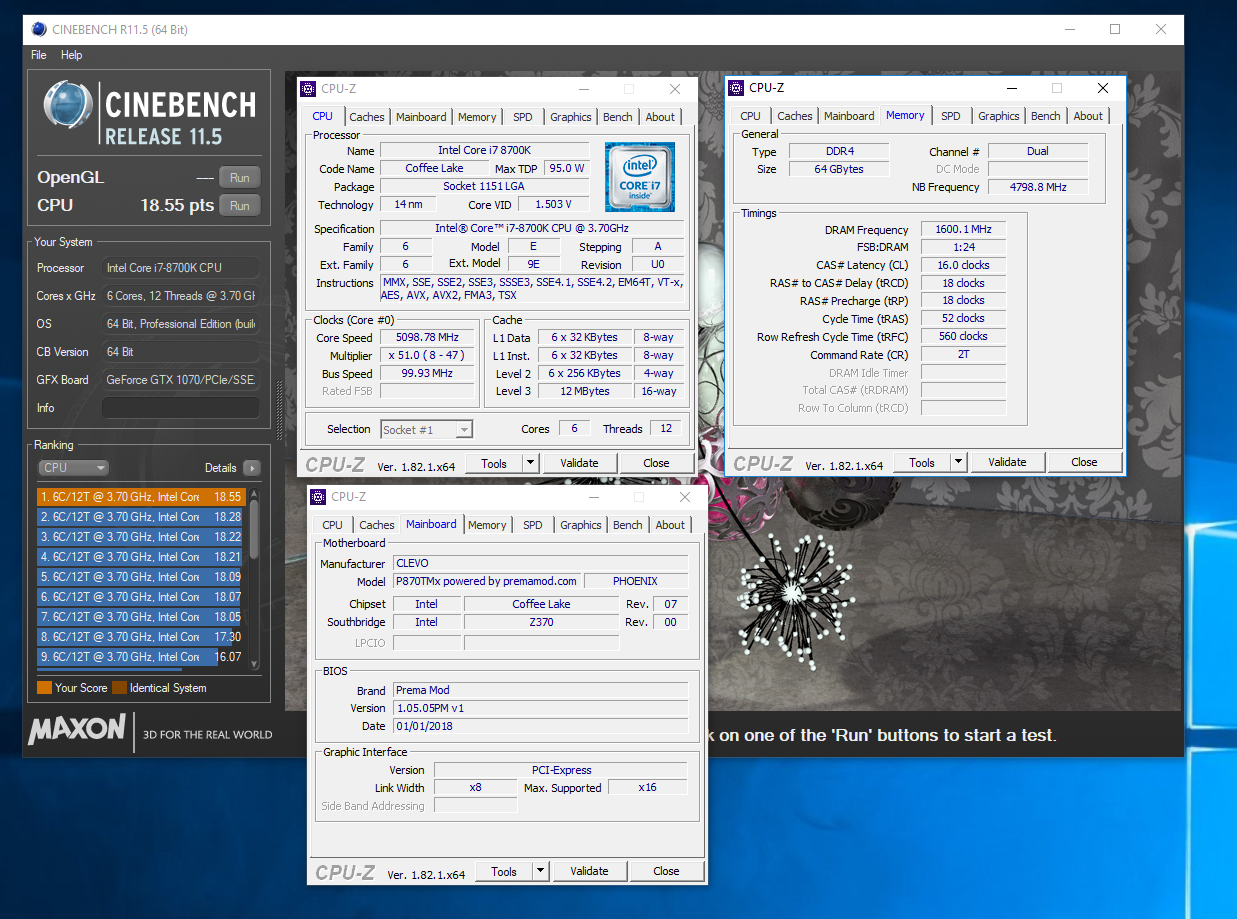Expand the Tools dropdown arrow in Memory window

(x=958, y=462)
